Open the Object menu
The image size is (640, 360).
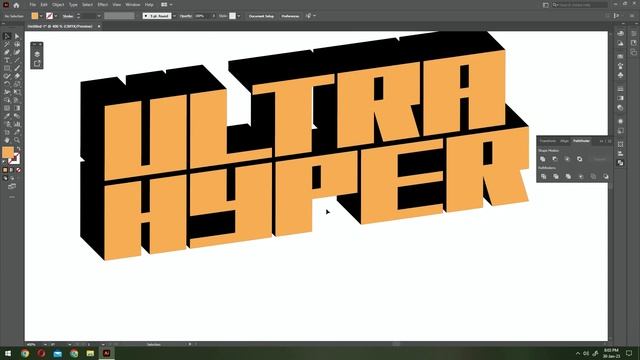58,4
